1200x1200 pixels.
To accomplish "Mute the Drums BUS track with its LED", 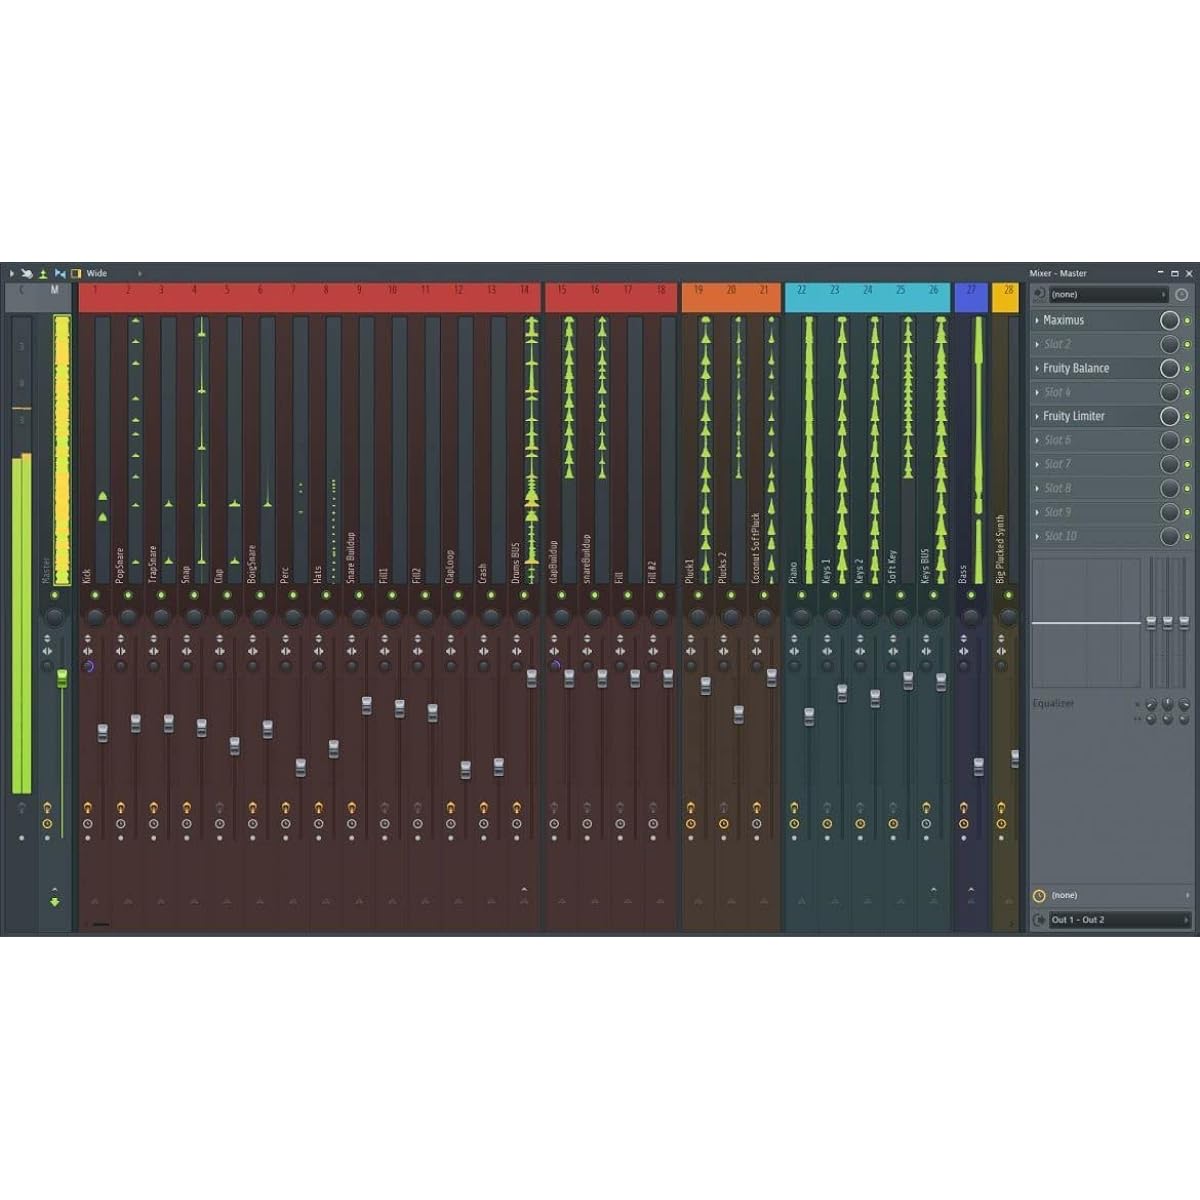I will coord(524,595).
